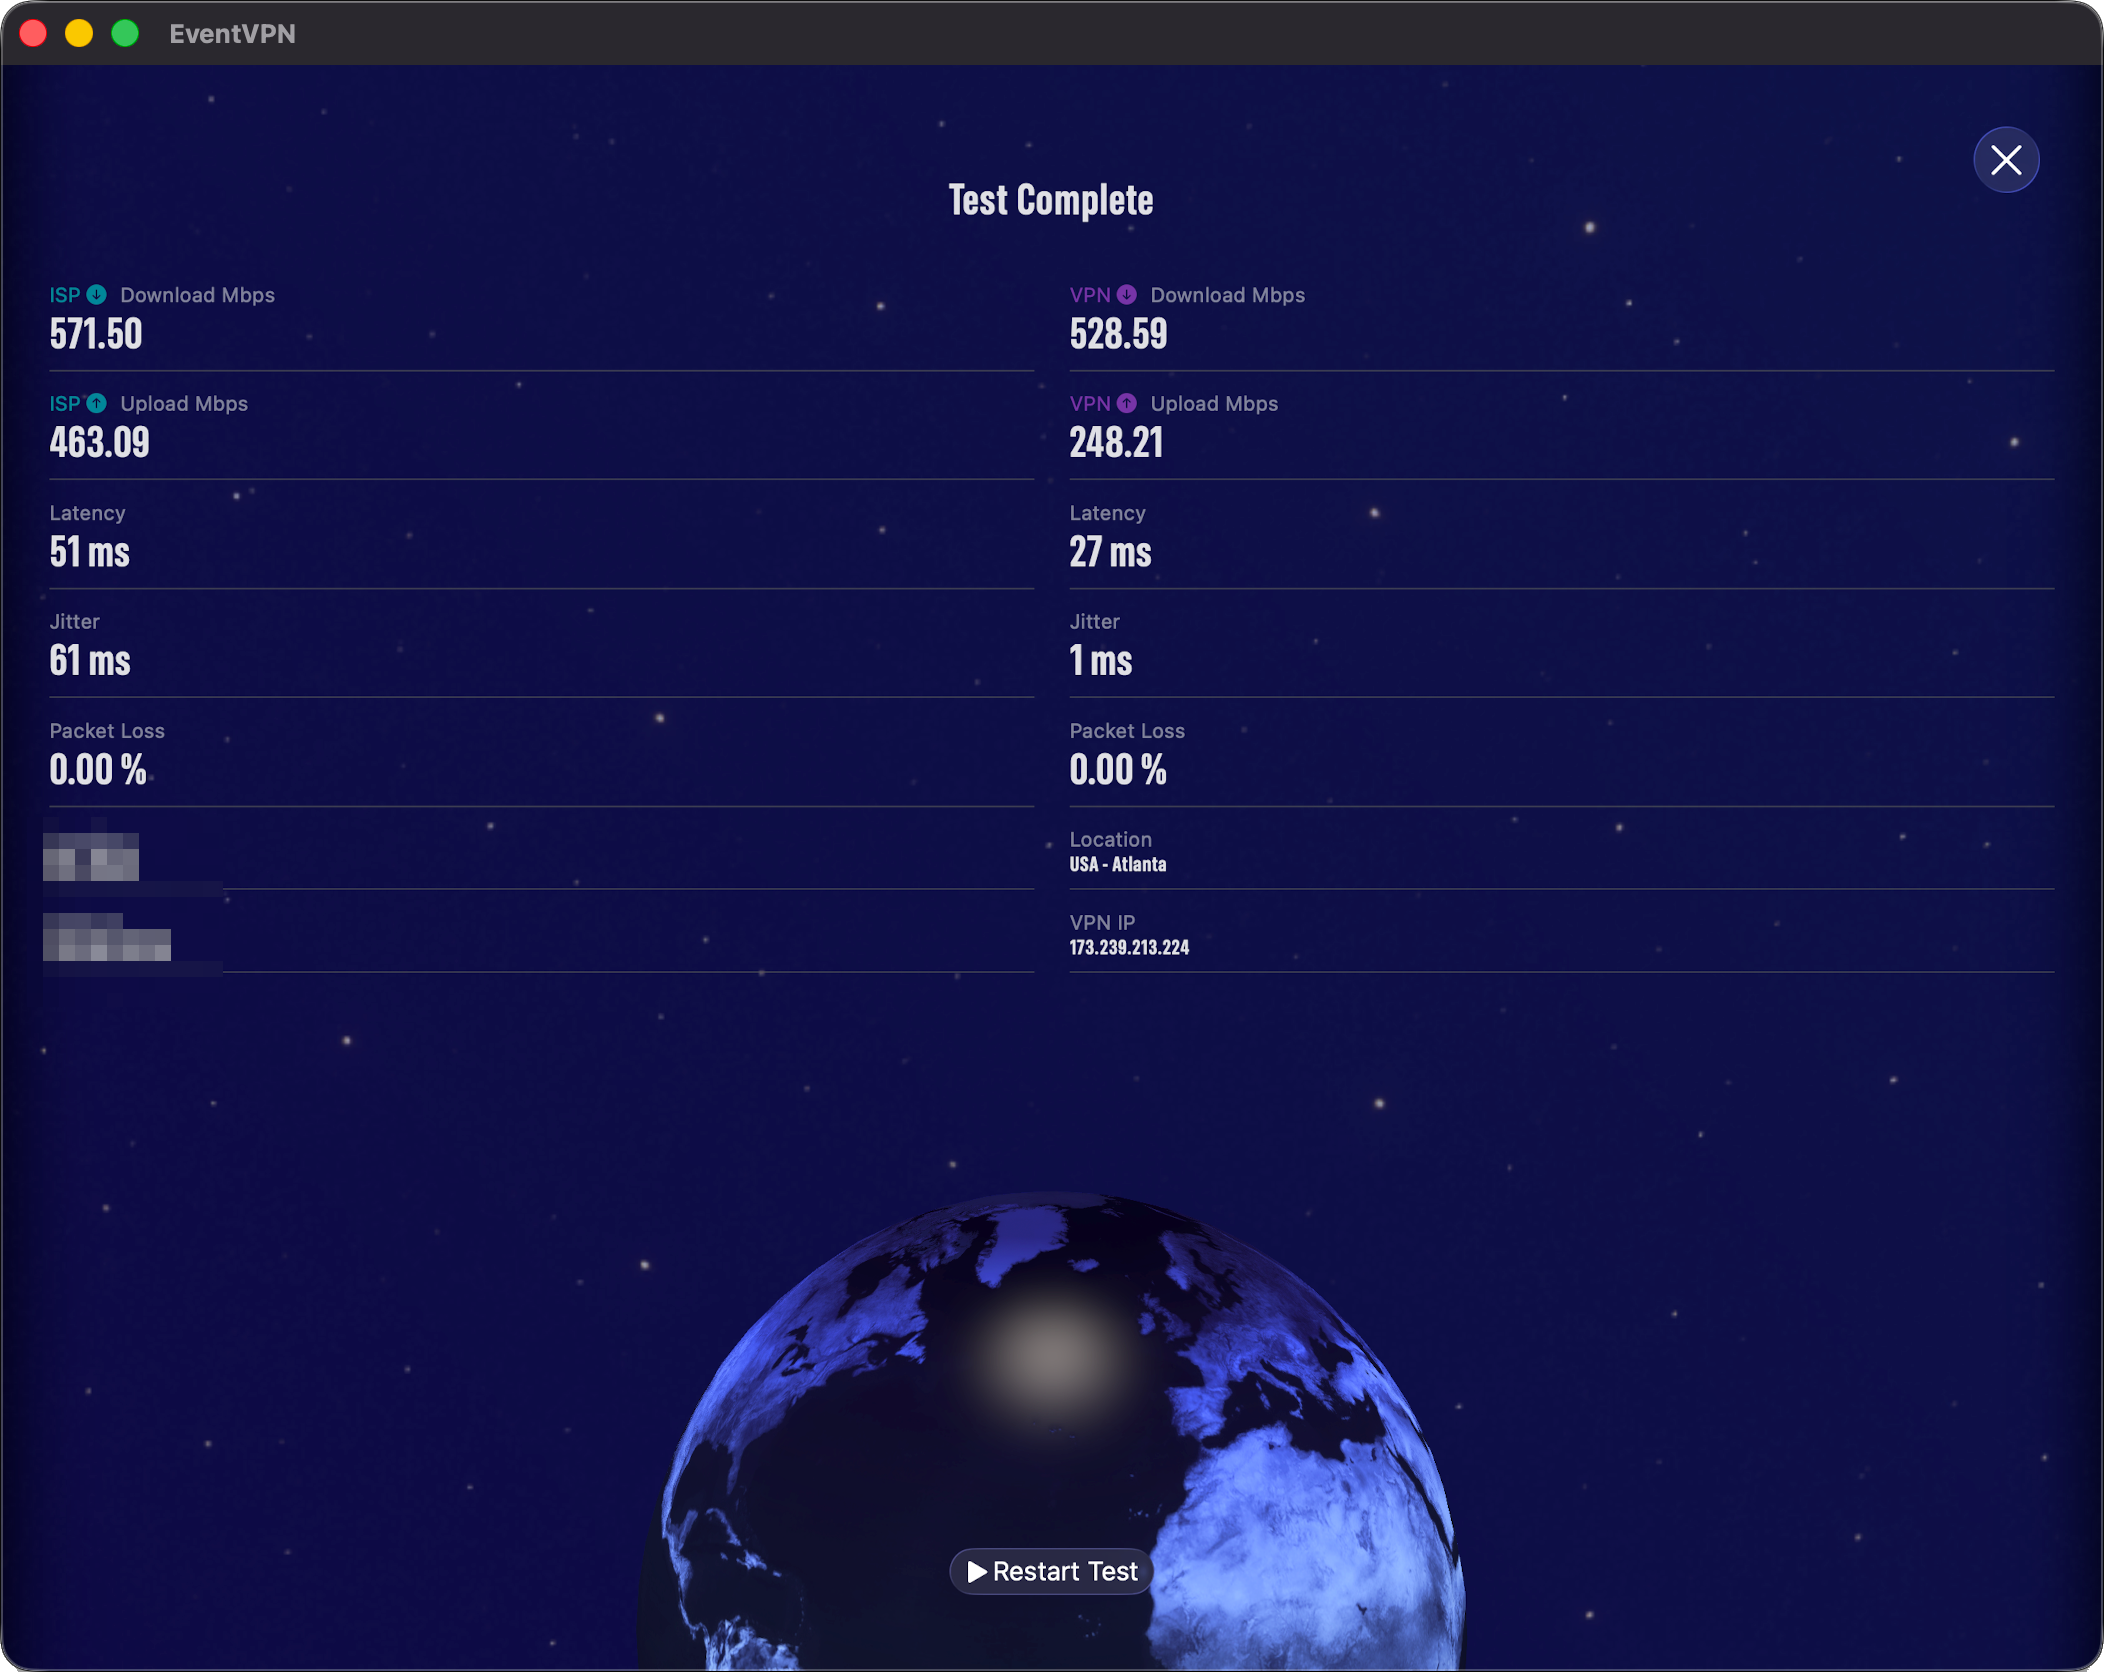Close the speed test results overlay

click(x=2005, y=160)
